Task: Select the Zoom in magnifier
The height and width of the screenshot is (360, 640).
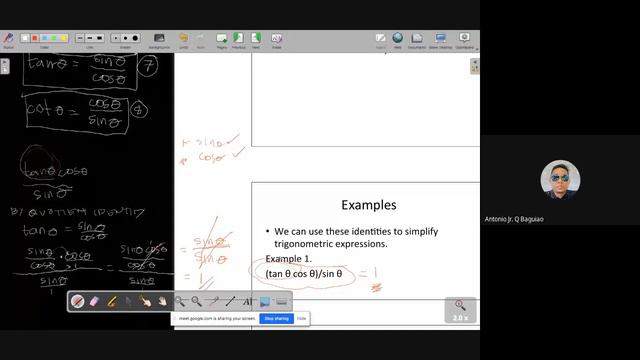Action: coord(180,301)
